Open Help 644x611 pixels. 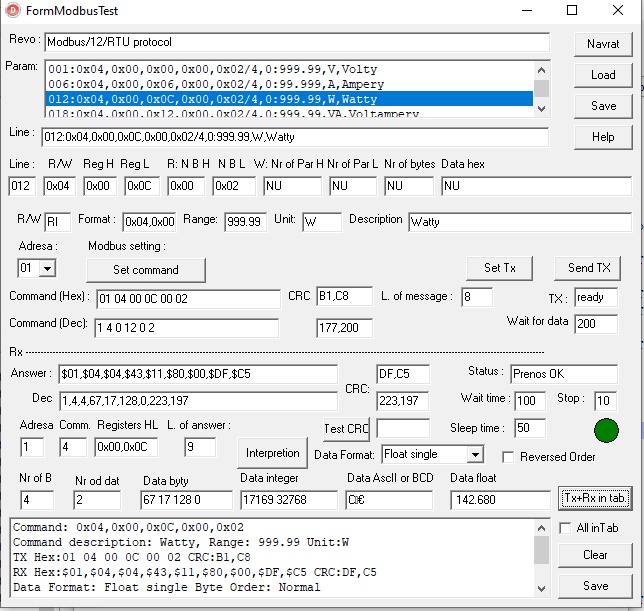[x=603, y=137]
